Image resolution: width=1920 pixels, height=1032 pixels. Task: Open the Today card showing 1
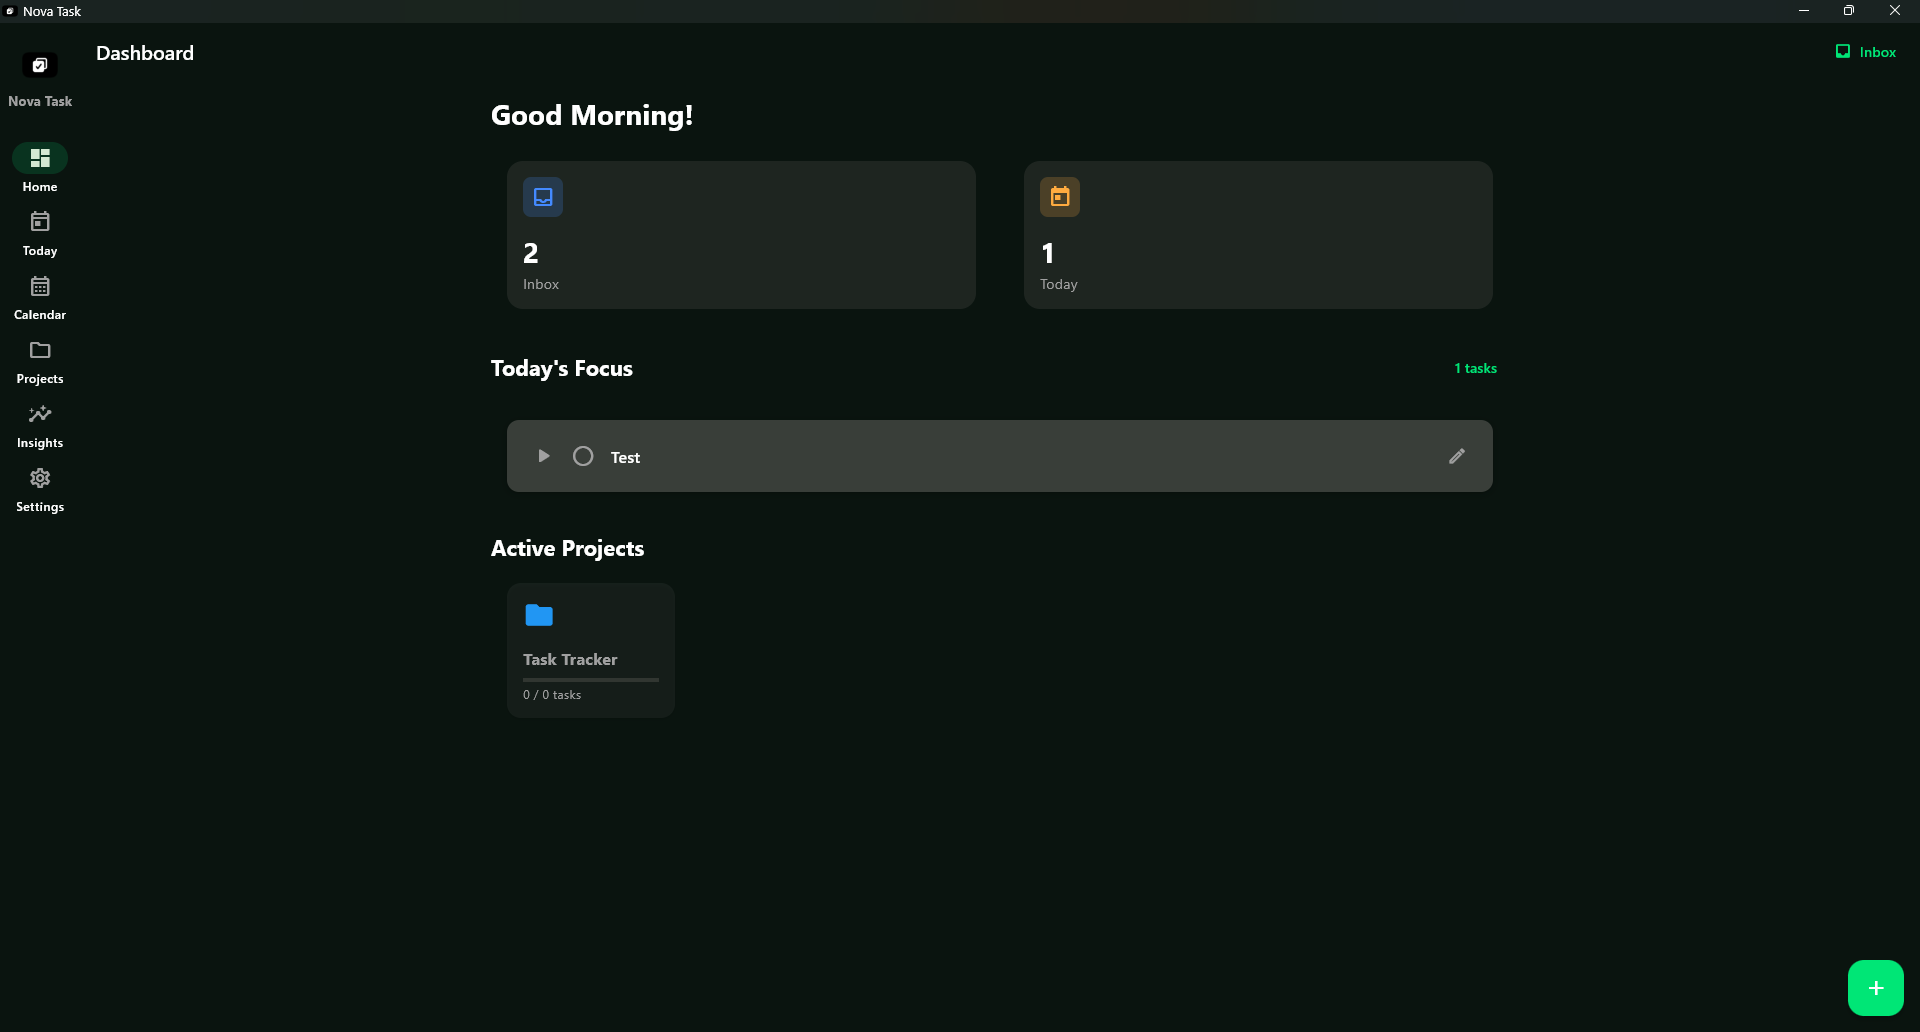coord(1258,235)
